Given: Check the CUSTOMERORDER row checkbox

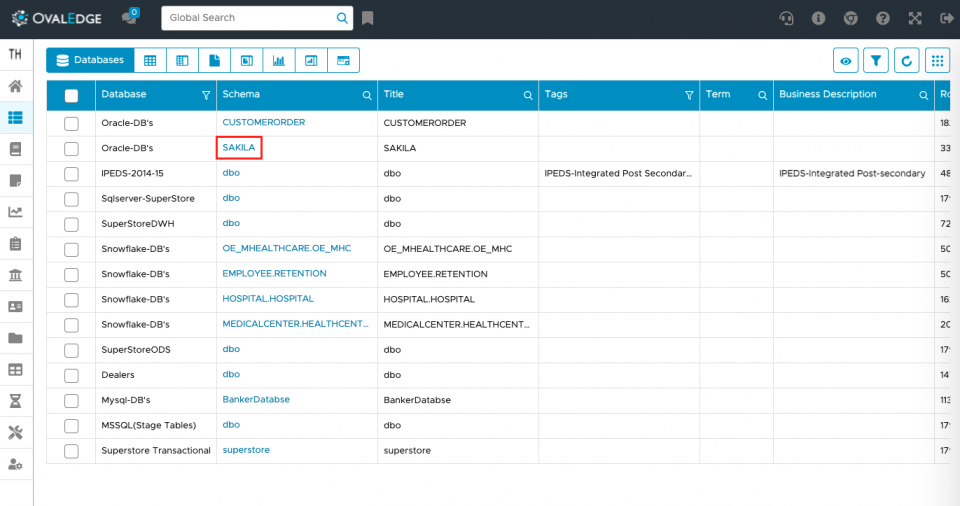Looking at the screenshot, I should [72, 124].
